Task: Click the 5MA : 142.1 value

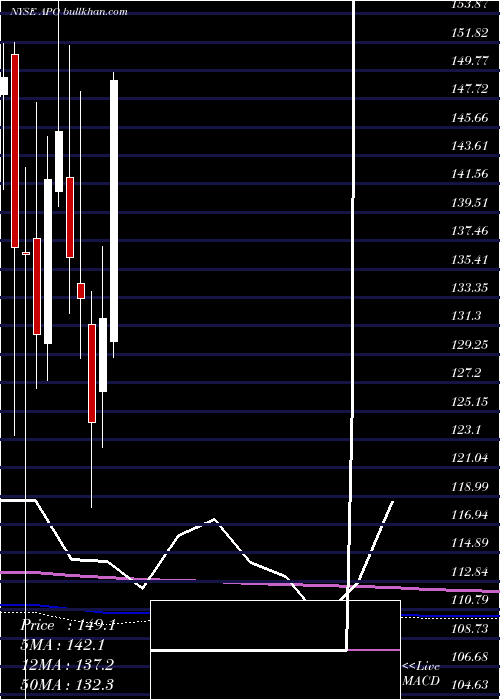Action: (x=63, y=645)
